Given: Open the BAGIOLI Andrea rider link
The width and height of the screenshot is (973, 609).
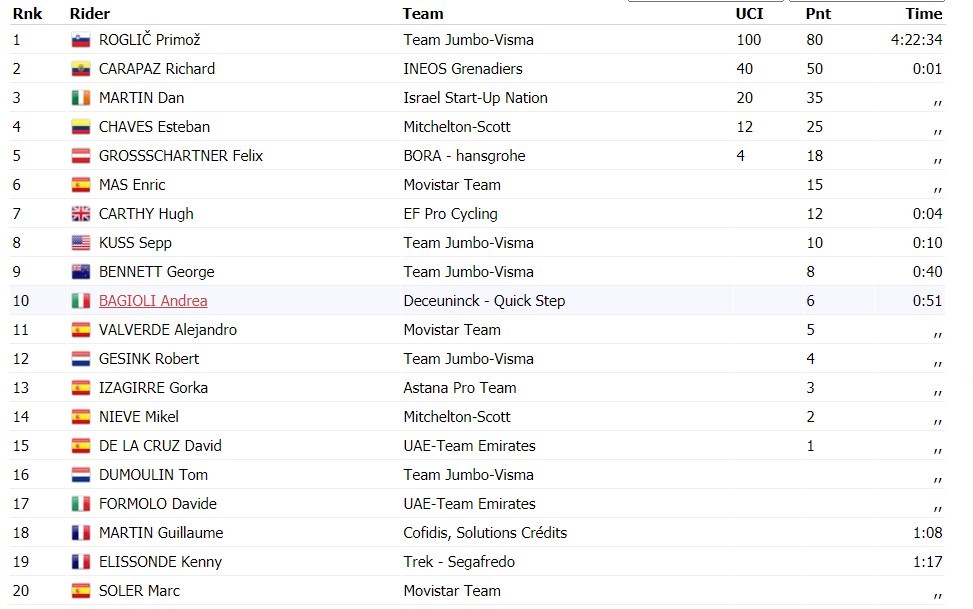Looking at the screenshot, I should 153,301.
